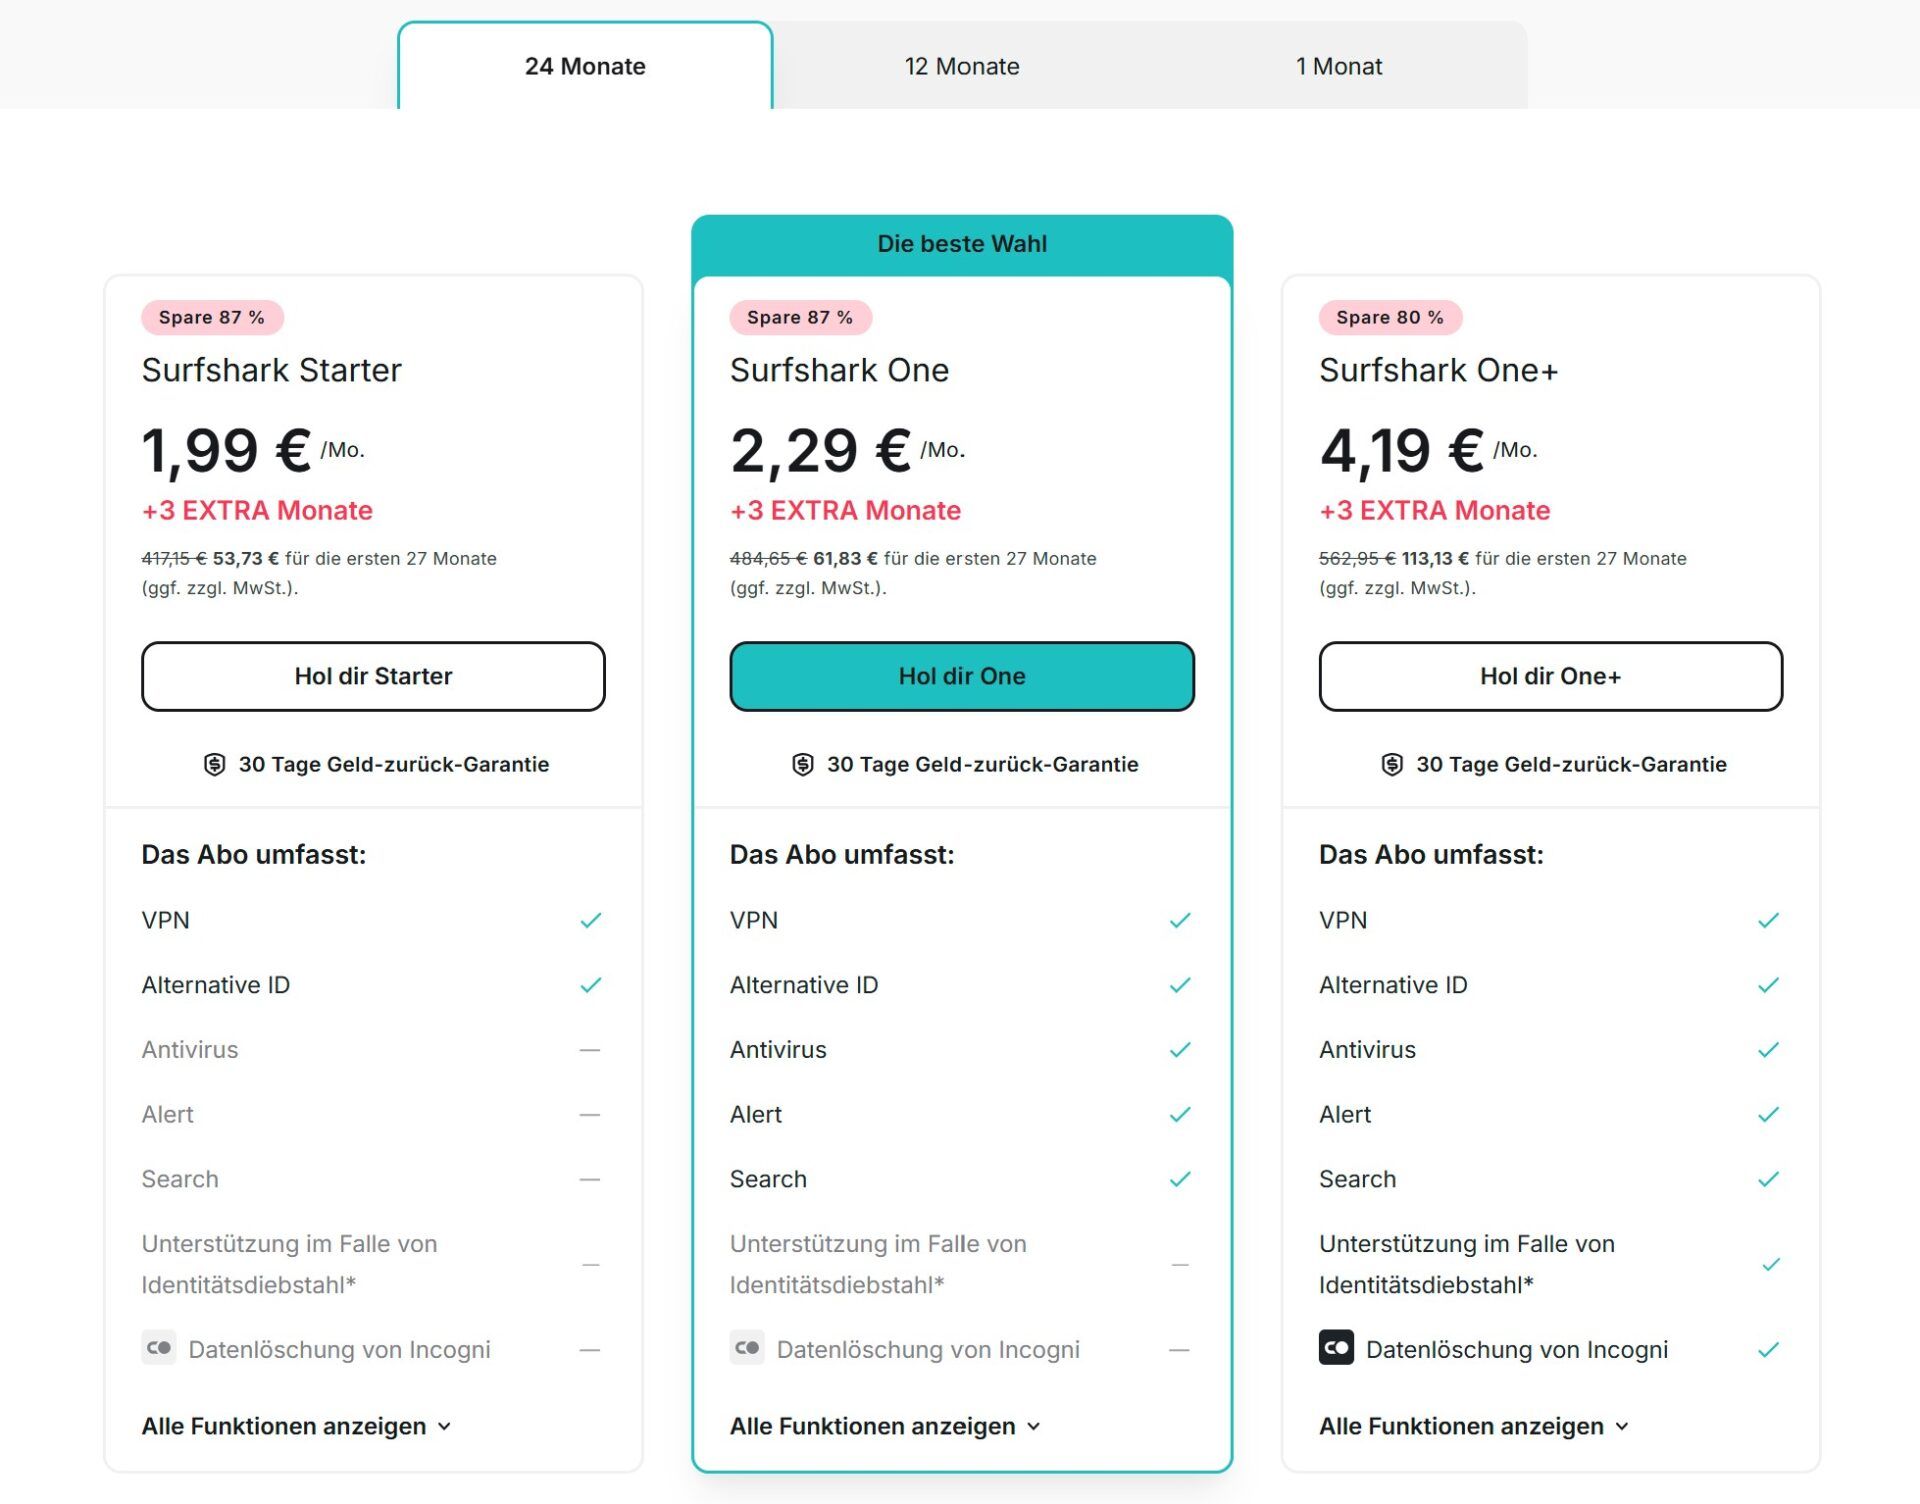
Task: Click the guarantee shield icon under Surfshark One
Action: coord(801,764)
